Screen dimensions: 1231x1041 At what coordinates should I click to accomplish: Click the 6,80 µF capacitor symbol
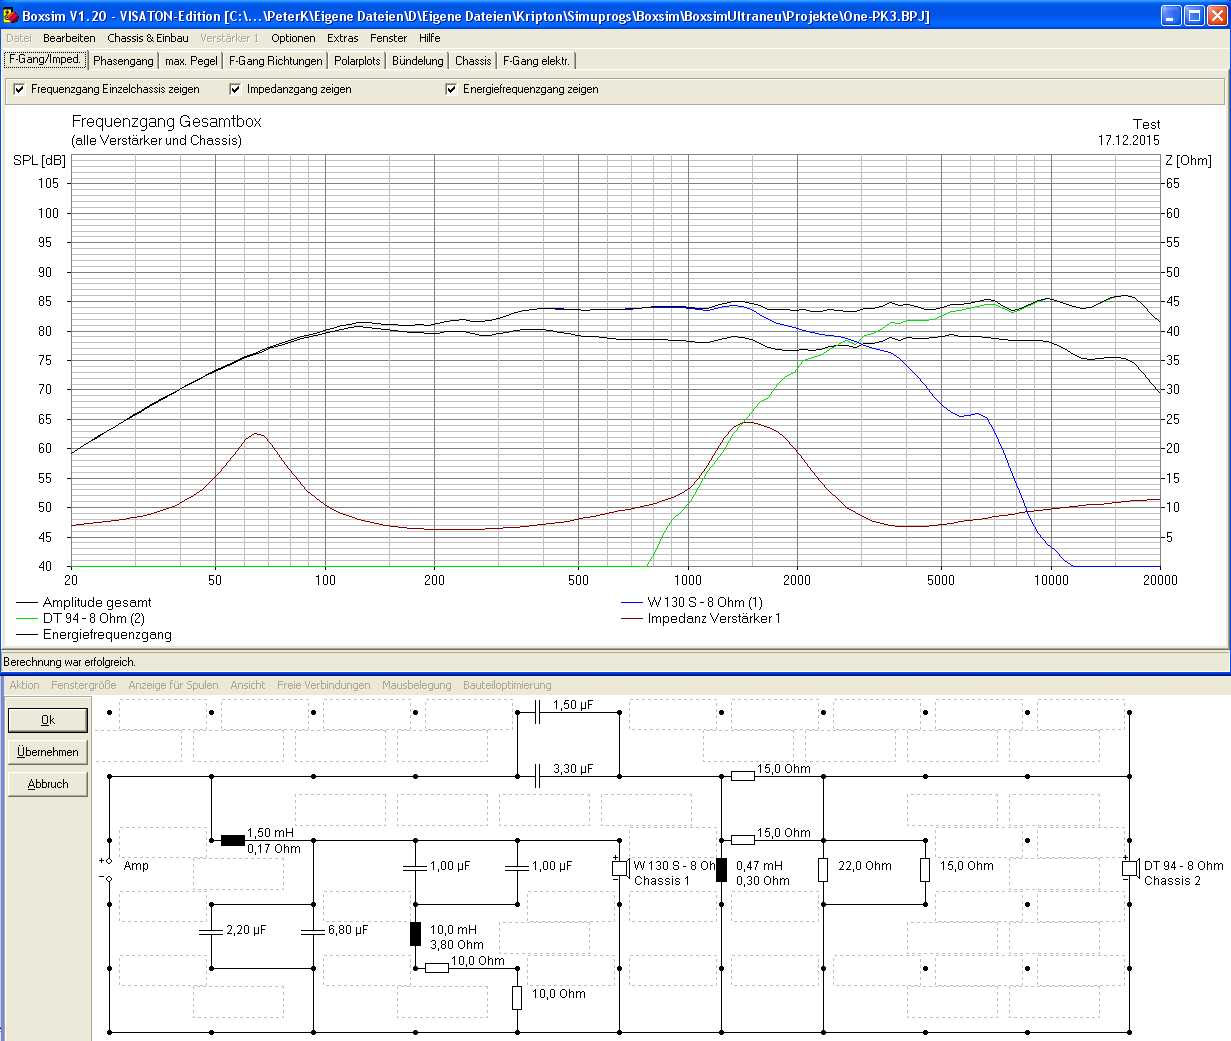[x=313, y=932]
